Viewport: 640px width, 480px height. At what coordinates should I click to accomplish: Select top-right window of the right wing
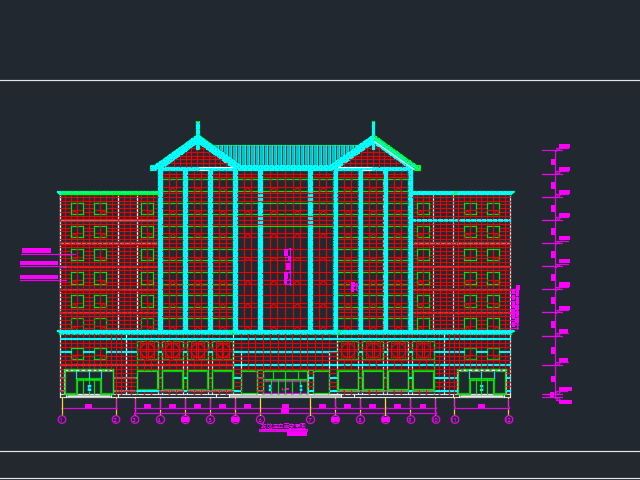pos(493,208)
